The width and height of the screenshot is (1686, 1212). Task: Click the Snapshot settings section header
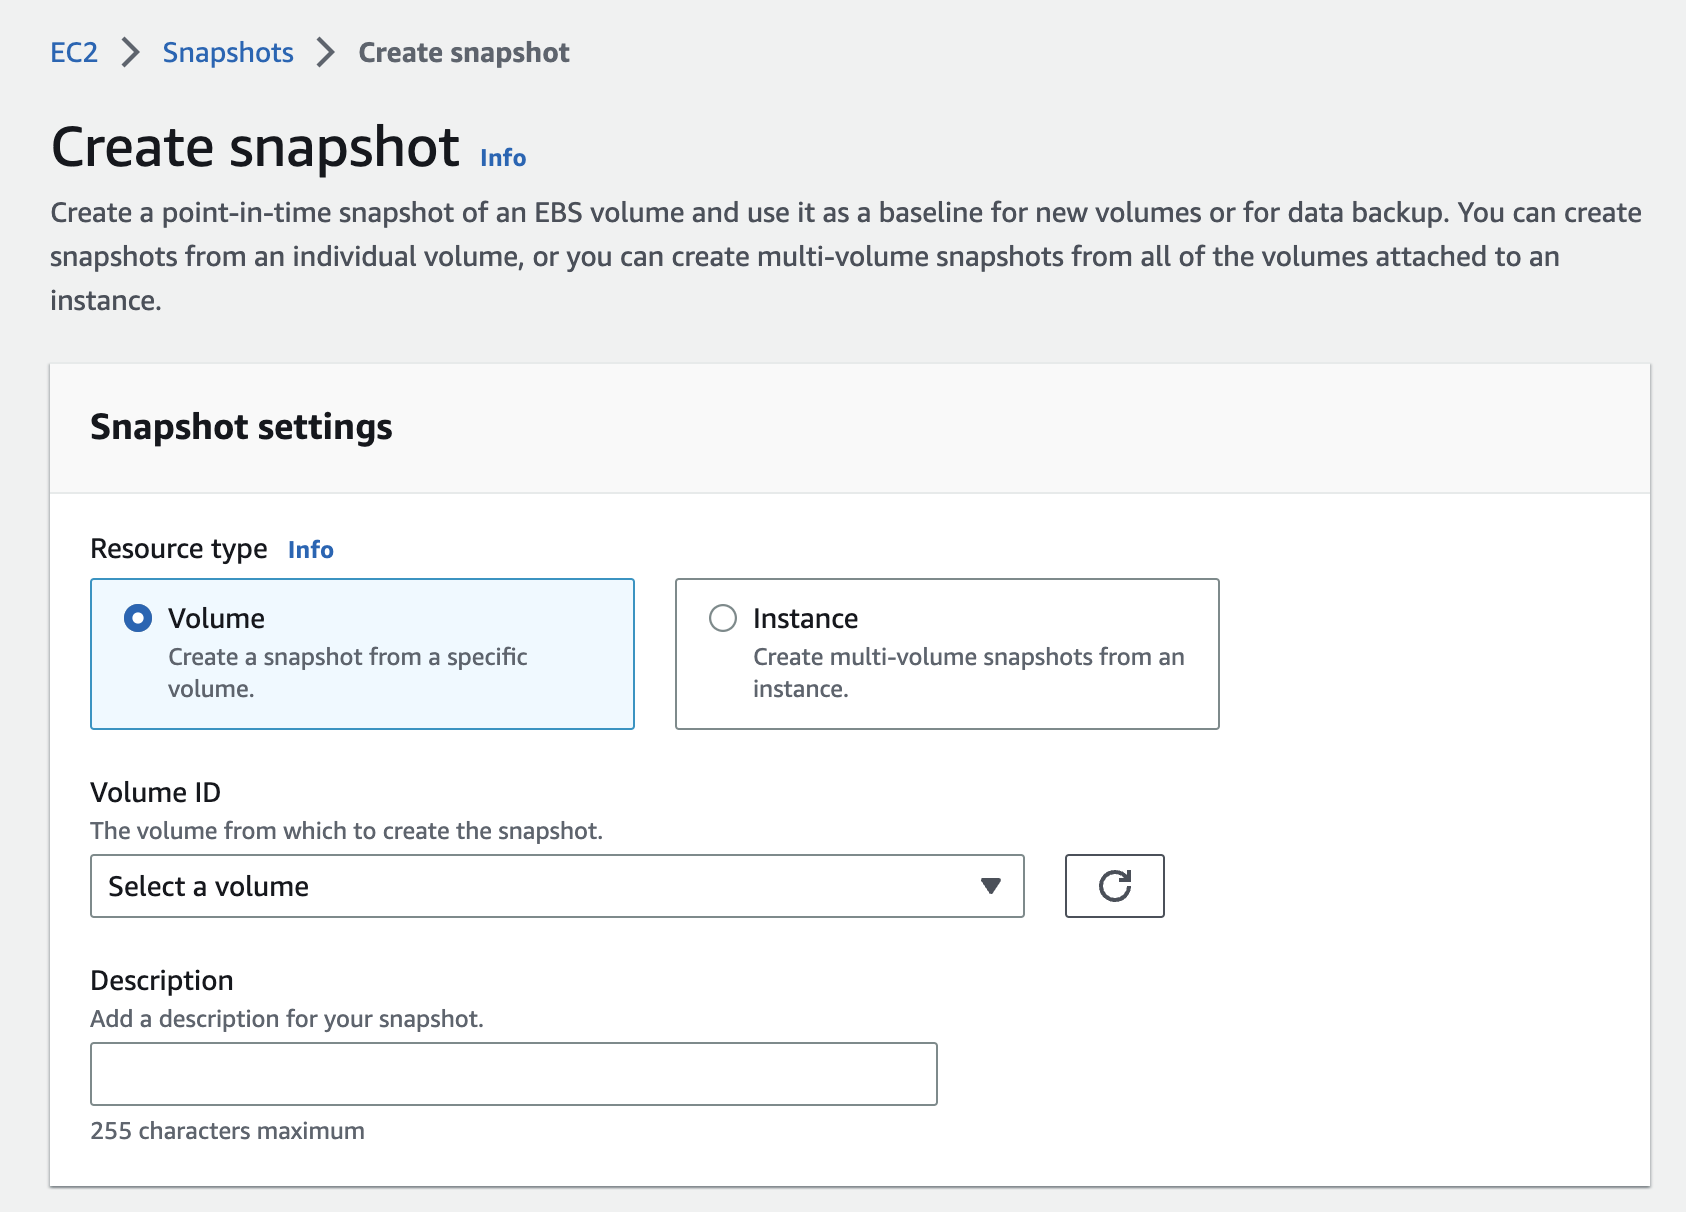pos(241,427)
